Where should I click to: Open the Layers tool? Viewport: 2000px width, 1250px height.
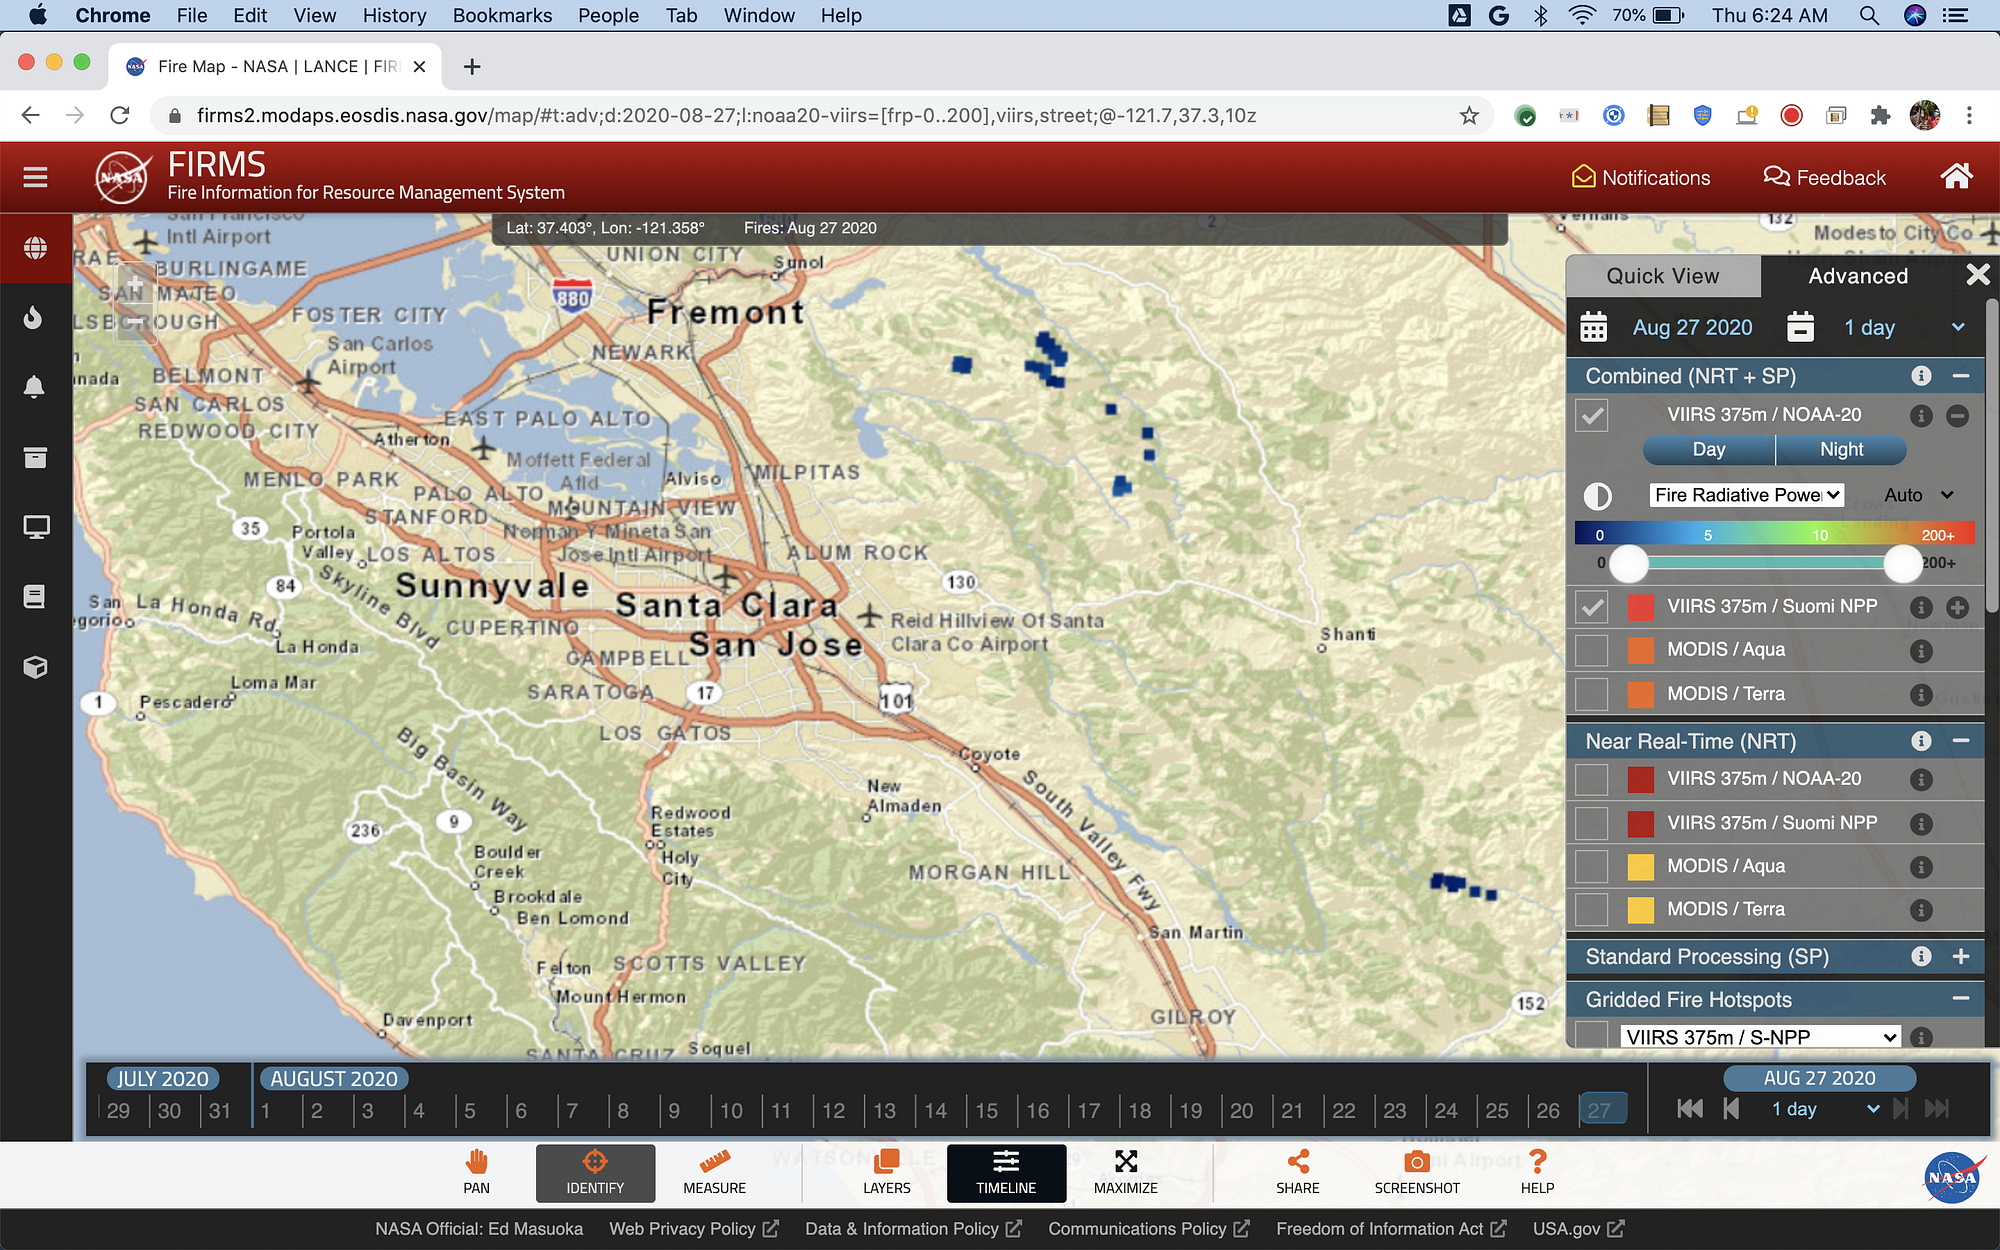click(x=886, y=1172)
